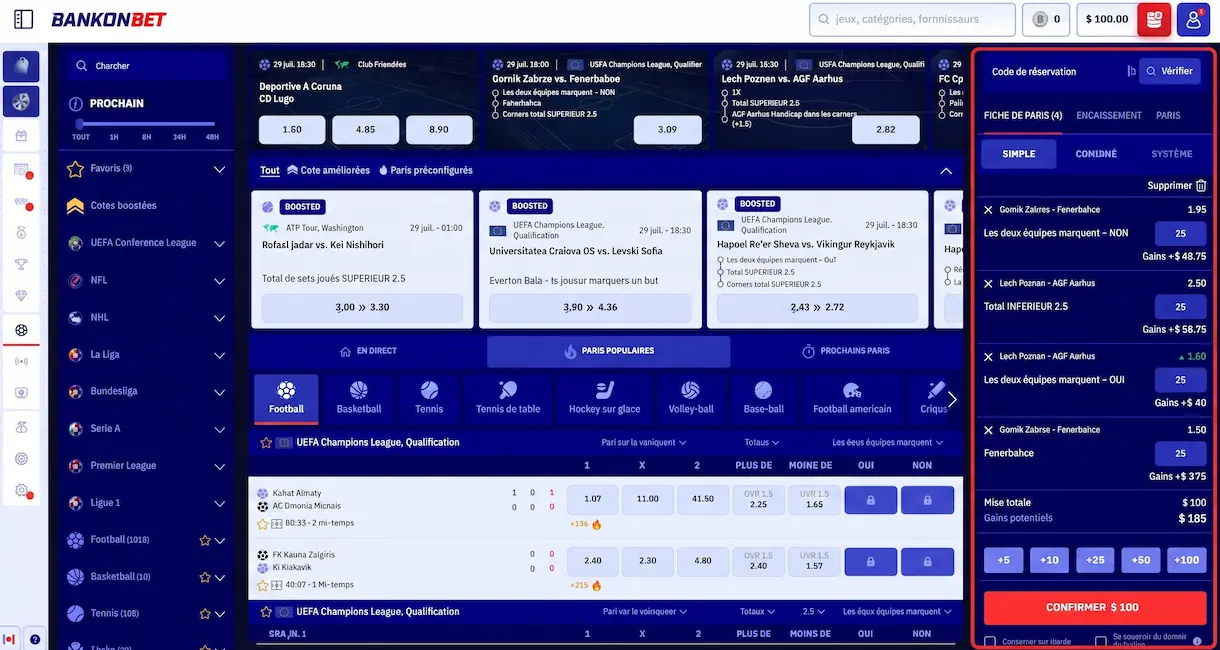Favorite the Football (1018) sport with star
This screenshot has height=650, width=1220.
(205, 540)
